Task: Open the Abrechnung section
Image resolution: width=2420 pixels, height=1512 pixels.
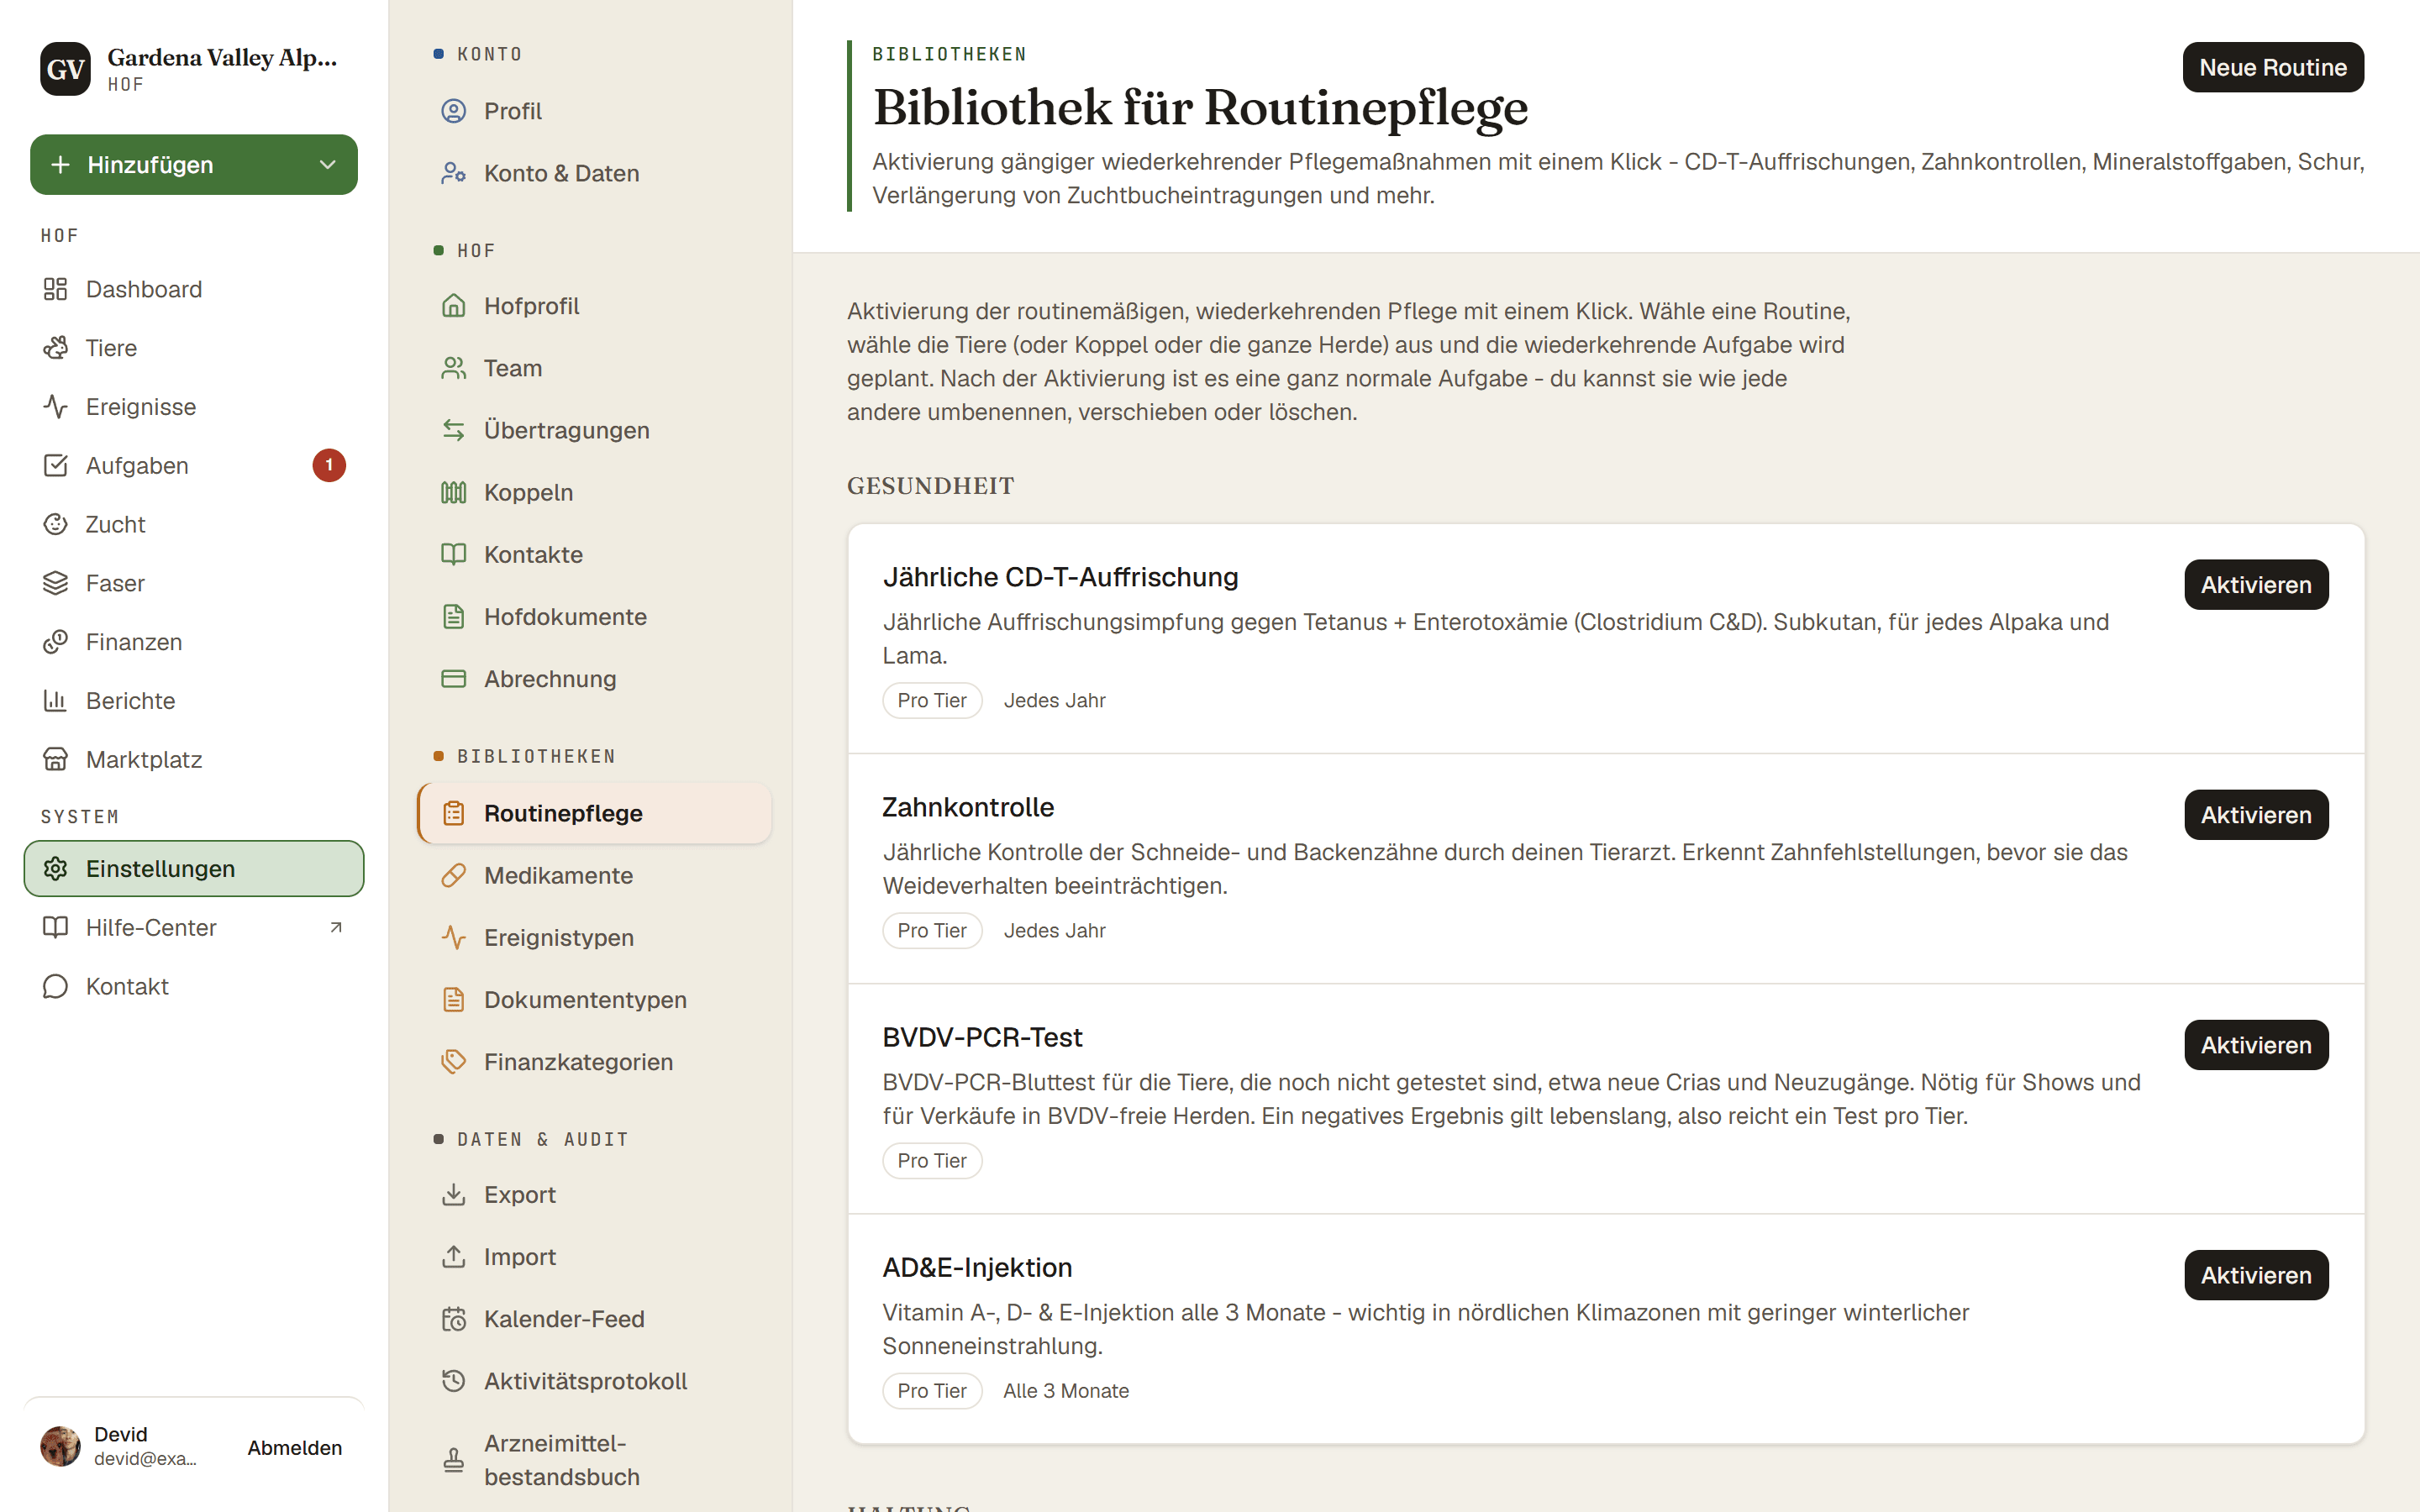Action: [594, 679]
